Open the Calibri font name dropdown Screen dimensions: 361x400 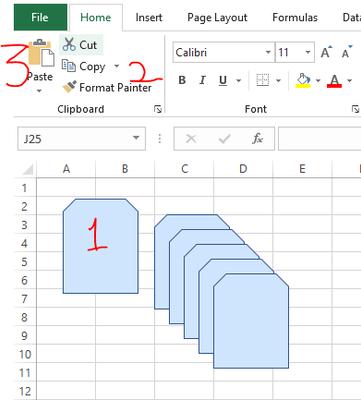pos(268,52)
